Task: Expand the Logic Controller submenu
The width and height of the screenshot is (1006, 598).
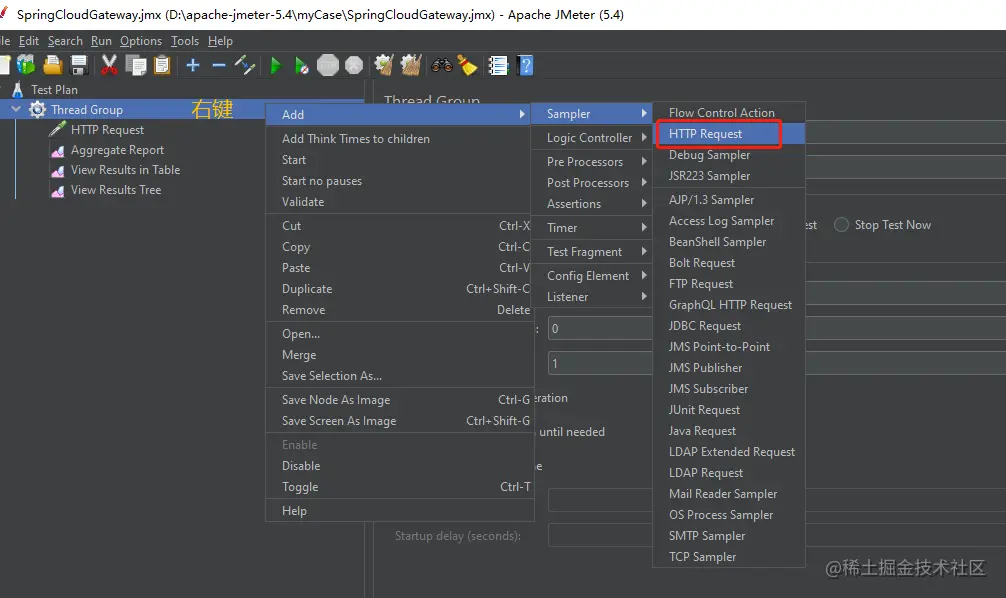Action: (x=591, y=138)
